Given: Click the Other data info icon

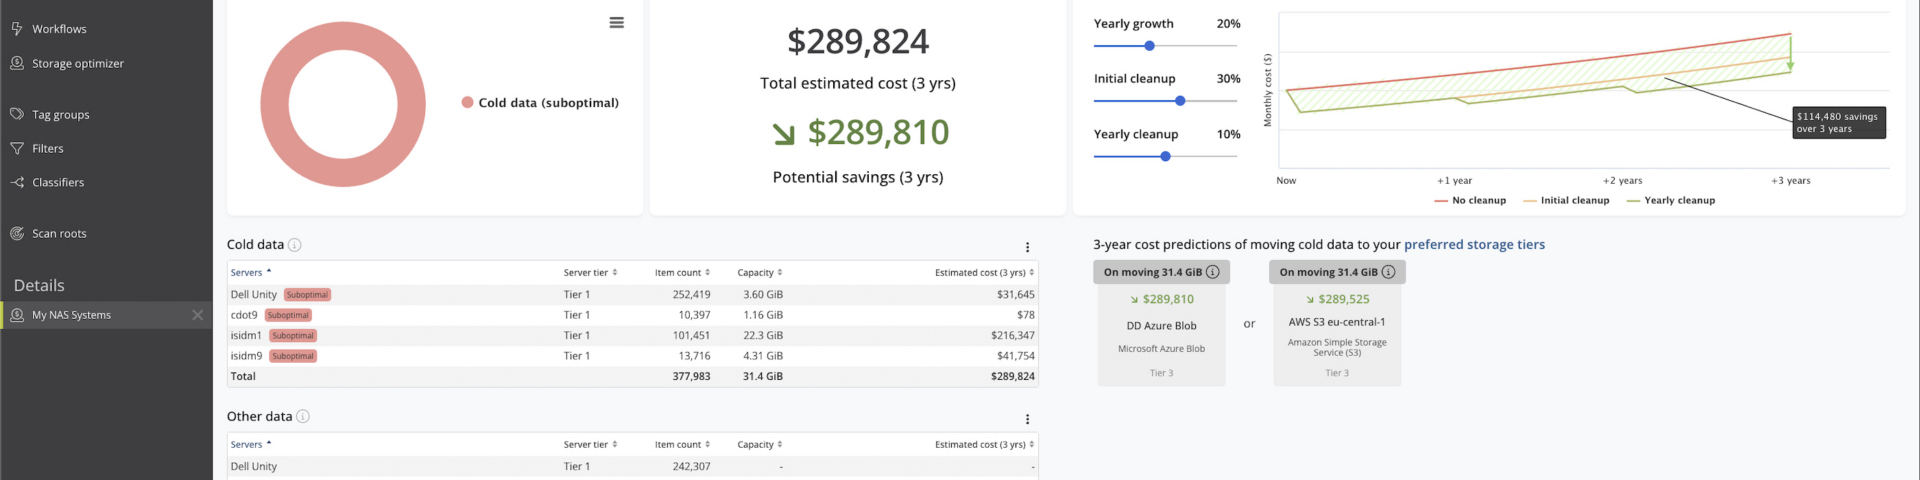Looking at the screenshot, I should [303, 417].
